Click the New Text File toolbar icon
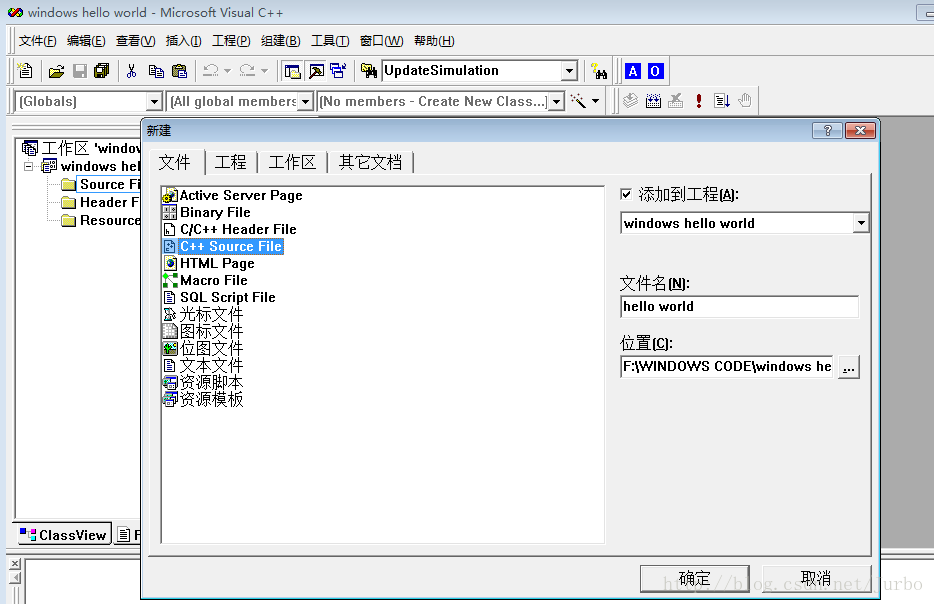This screenshot has width=934, height=604. (25, 71)
